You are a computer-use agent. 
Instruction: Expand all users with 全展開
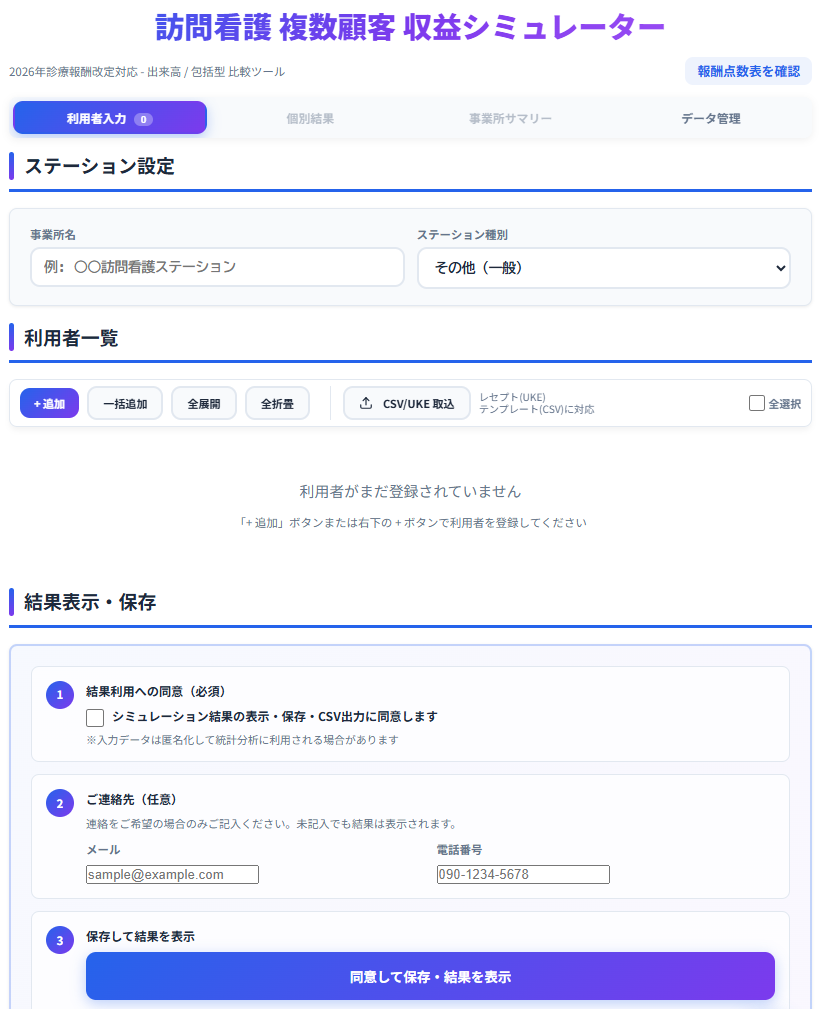click(x=204, y=403)
